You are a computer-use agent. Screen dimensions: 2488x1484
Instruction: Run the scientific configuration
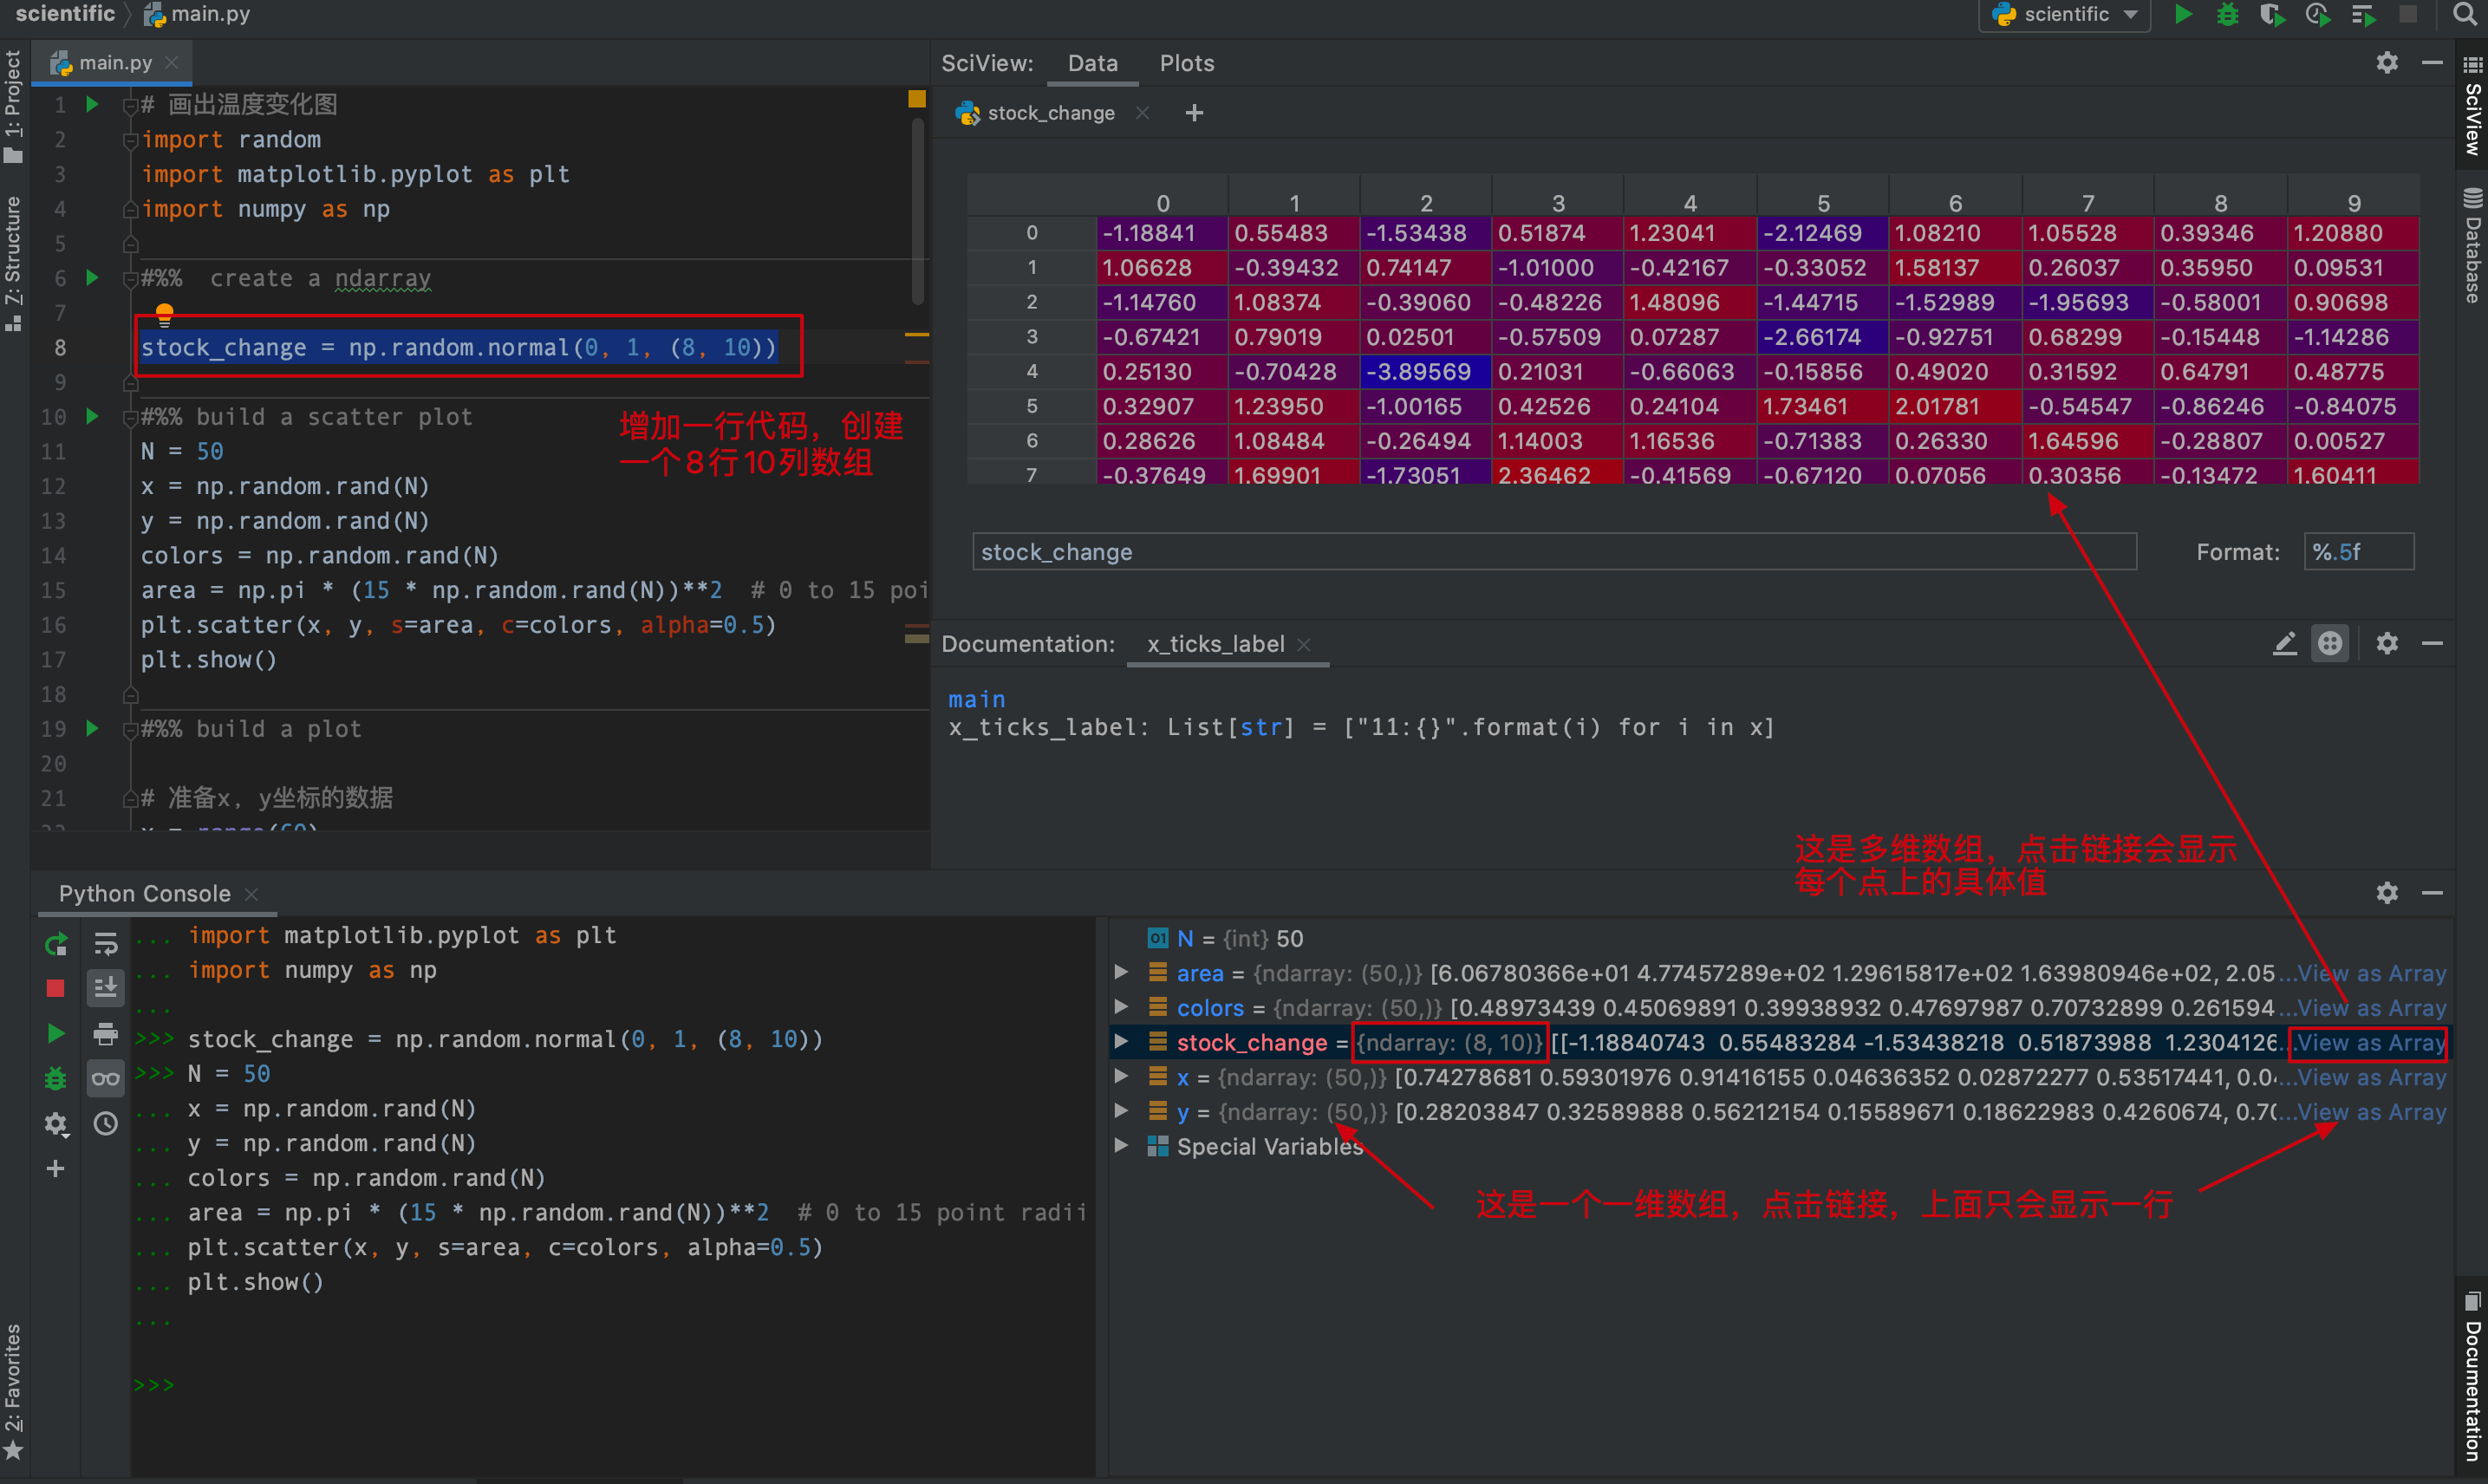(x=2183, y=15)
